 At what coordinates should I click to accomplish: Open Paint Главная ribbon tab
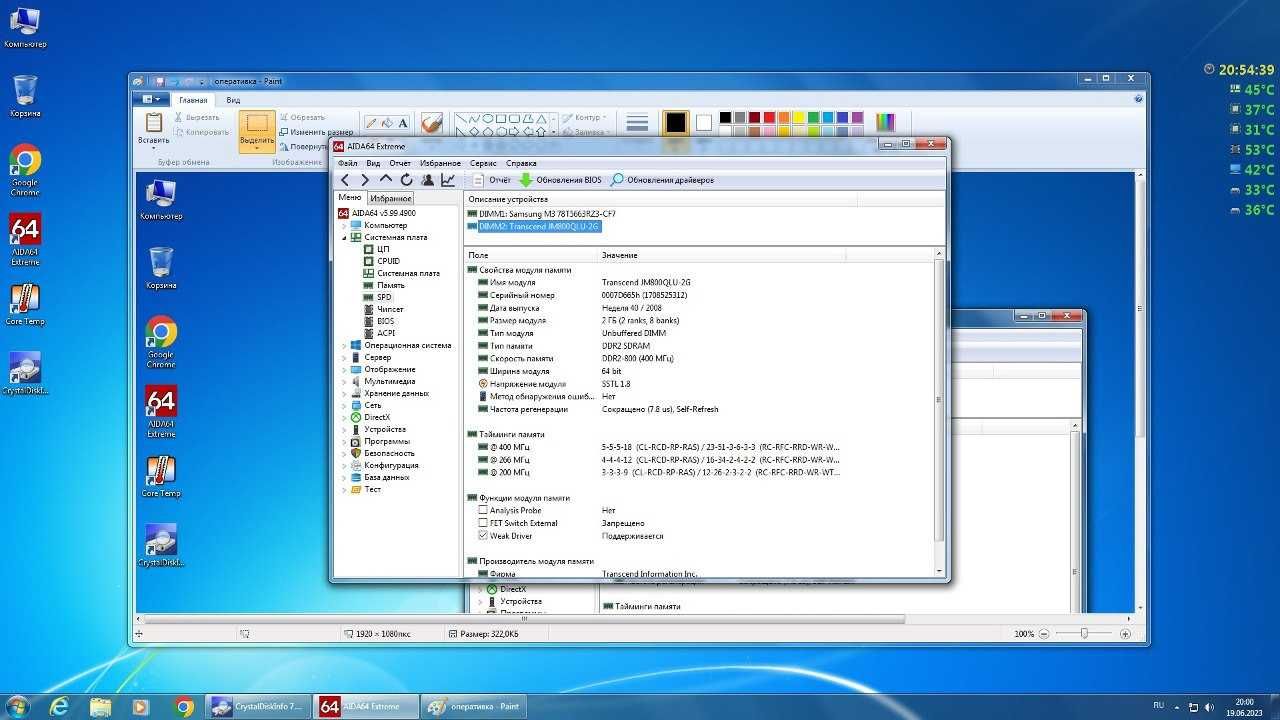pyautogui.click(x=193, y=100)
